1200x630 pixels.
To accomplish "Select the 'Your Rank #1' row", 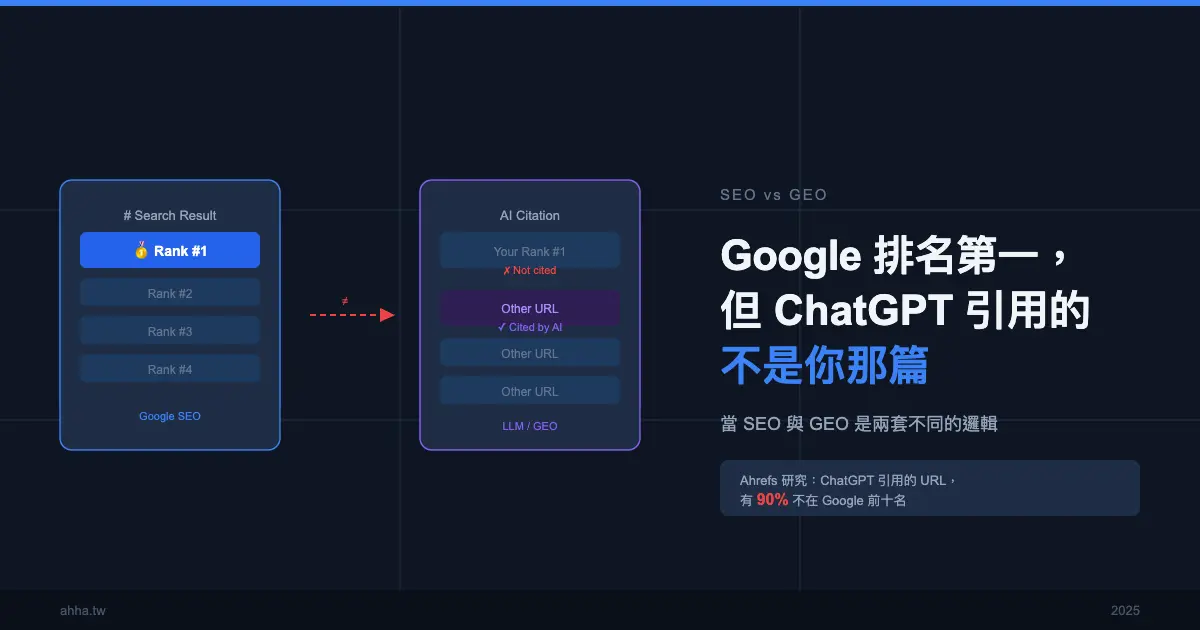I will (530, 250).
